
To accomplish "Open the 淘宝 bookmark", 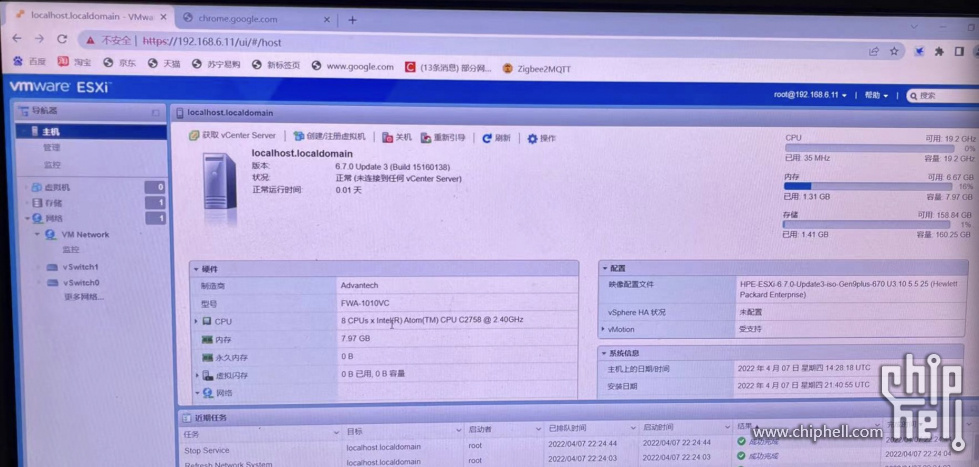I will [74, 62].
